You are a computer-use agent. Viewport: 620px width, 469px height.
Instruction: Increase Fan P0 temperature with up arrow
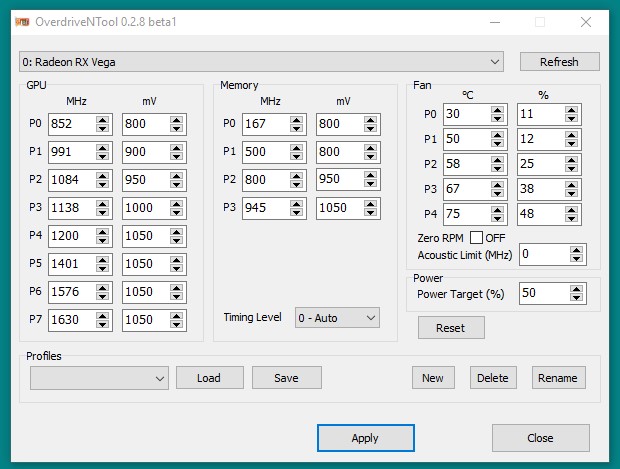point(497,110)
